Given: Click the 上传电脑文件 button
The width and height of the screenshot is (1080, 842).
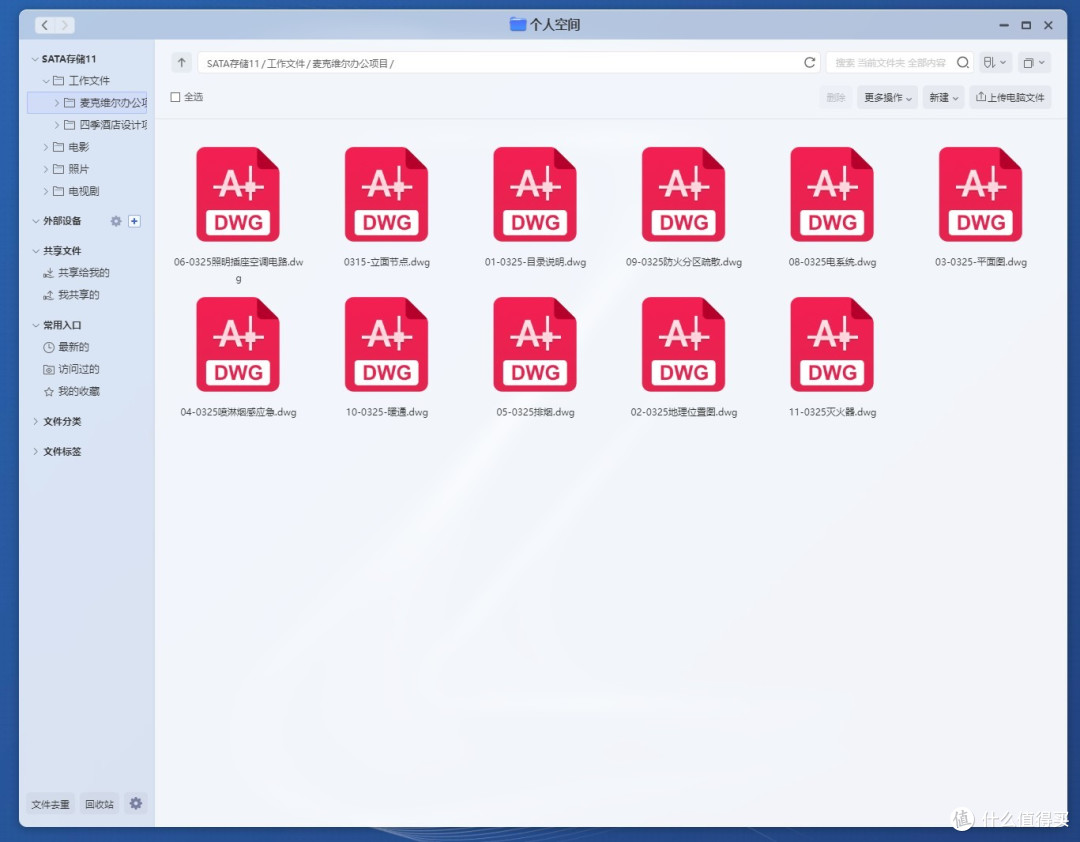Looking at the screenshot, I should [1010, 98].
